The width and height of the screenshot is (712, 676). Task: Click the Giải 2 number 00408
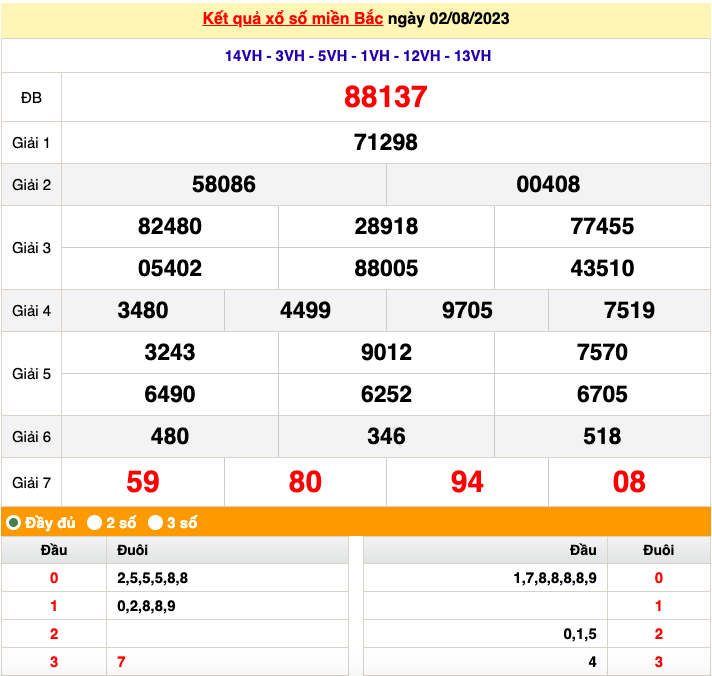tap(548, 184)
